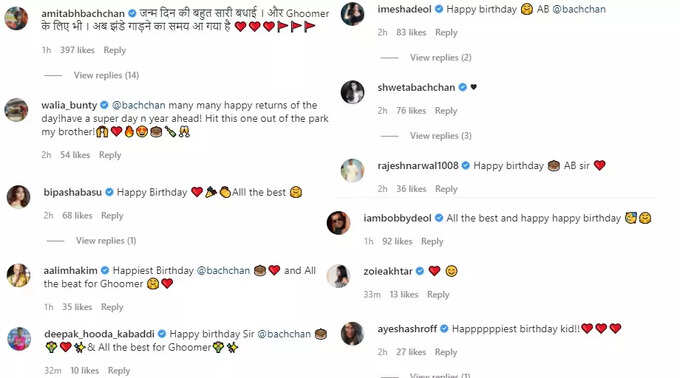Click verified badge beside imeshadeol
Viewport: 680px width, 378px height.
click(439, 9)
